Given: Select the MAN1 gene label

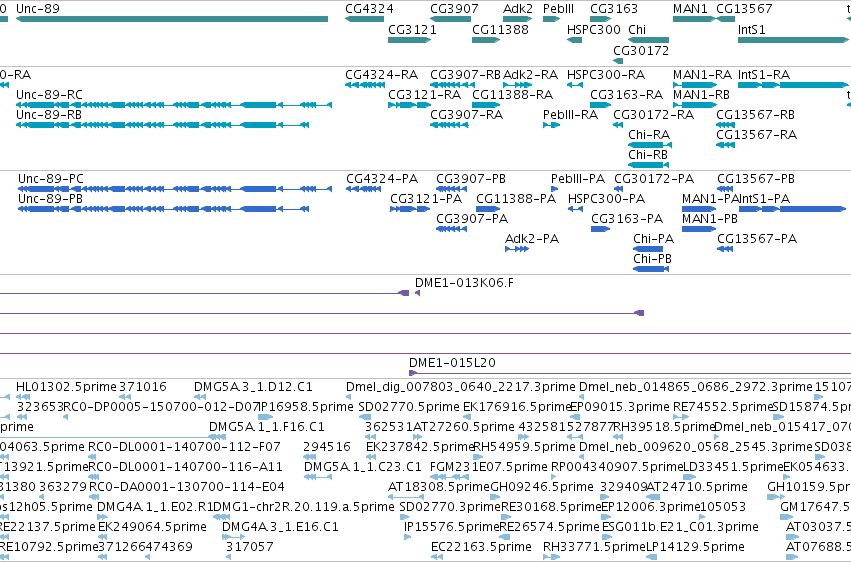Looking at the screenshot, I should (690, 9).
